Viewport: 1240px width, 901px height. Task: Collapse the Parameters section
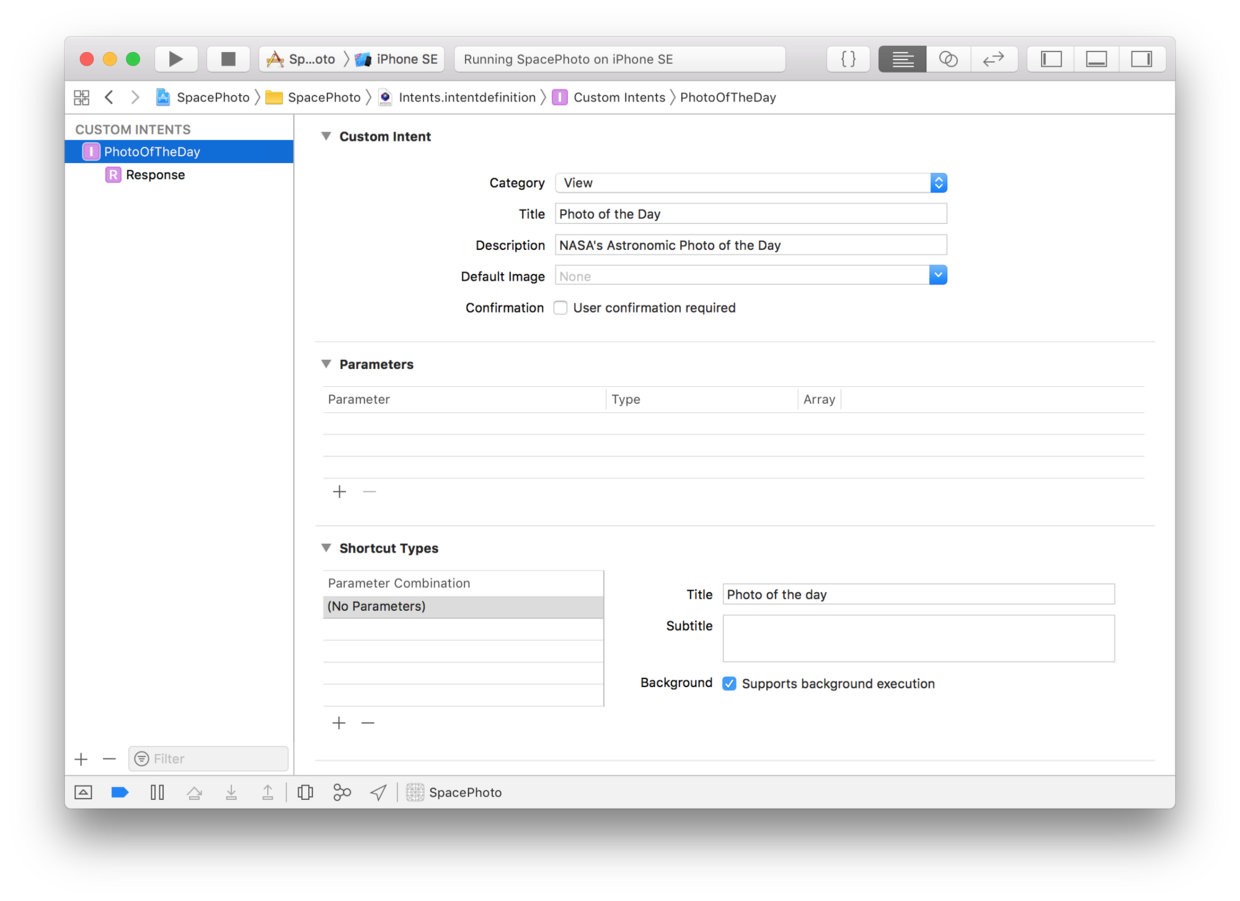(326, 364)
